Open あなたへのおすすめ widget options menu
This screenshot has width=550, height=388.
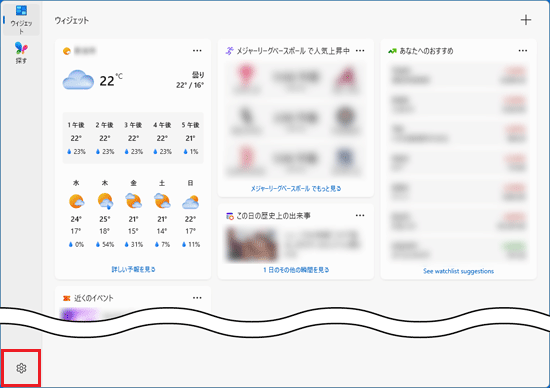pyautogui.click(x=523, y=51)
